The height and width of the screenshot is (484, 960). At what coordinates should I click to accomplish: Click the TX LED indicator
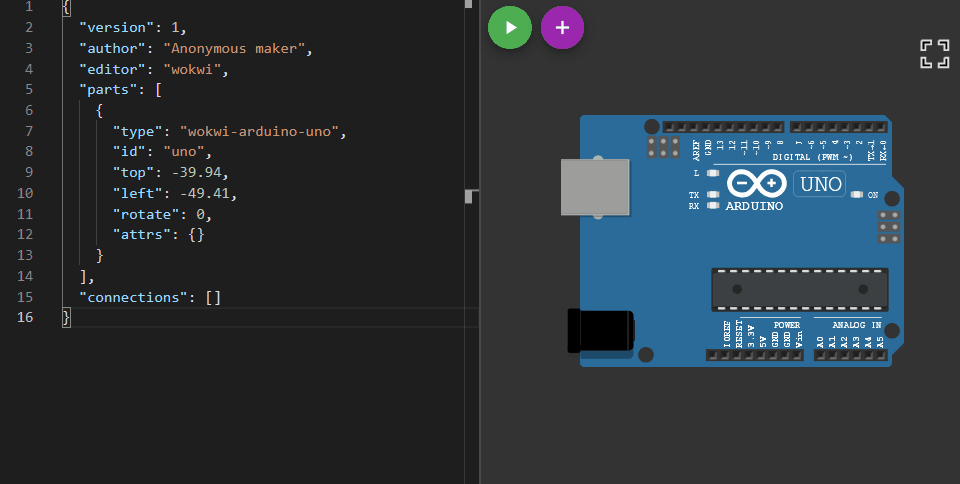[x=713, y=195]
